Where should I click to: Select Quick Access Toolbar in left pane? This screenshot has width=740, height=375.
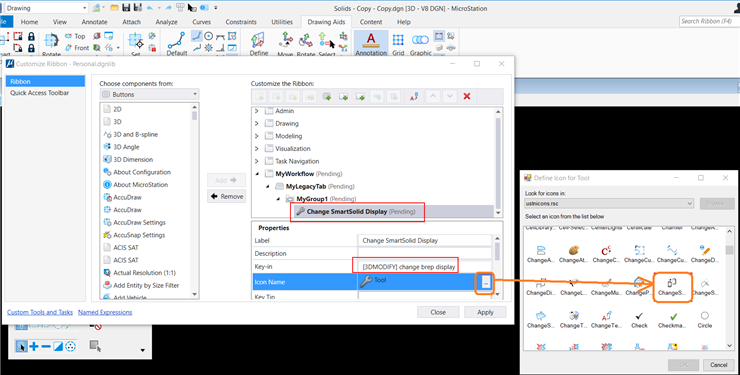pos(40,93)
